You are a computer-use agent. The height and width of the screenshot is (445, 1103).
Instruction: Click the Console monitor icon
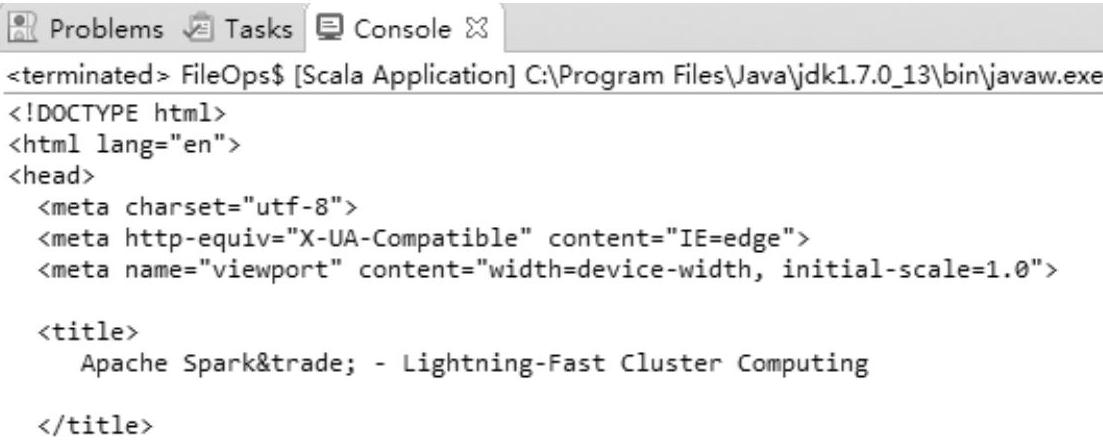(328, 28)
